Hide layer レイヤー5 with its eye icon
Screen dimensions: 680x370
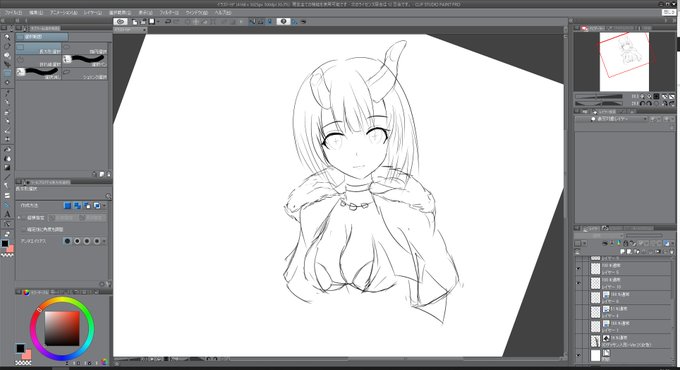coord(579,269)
